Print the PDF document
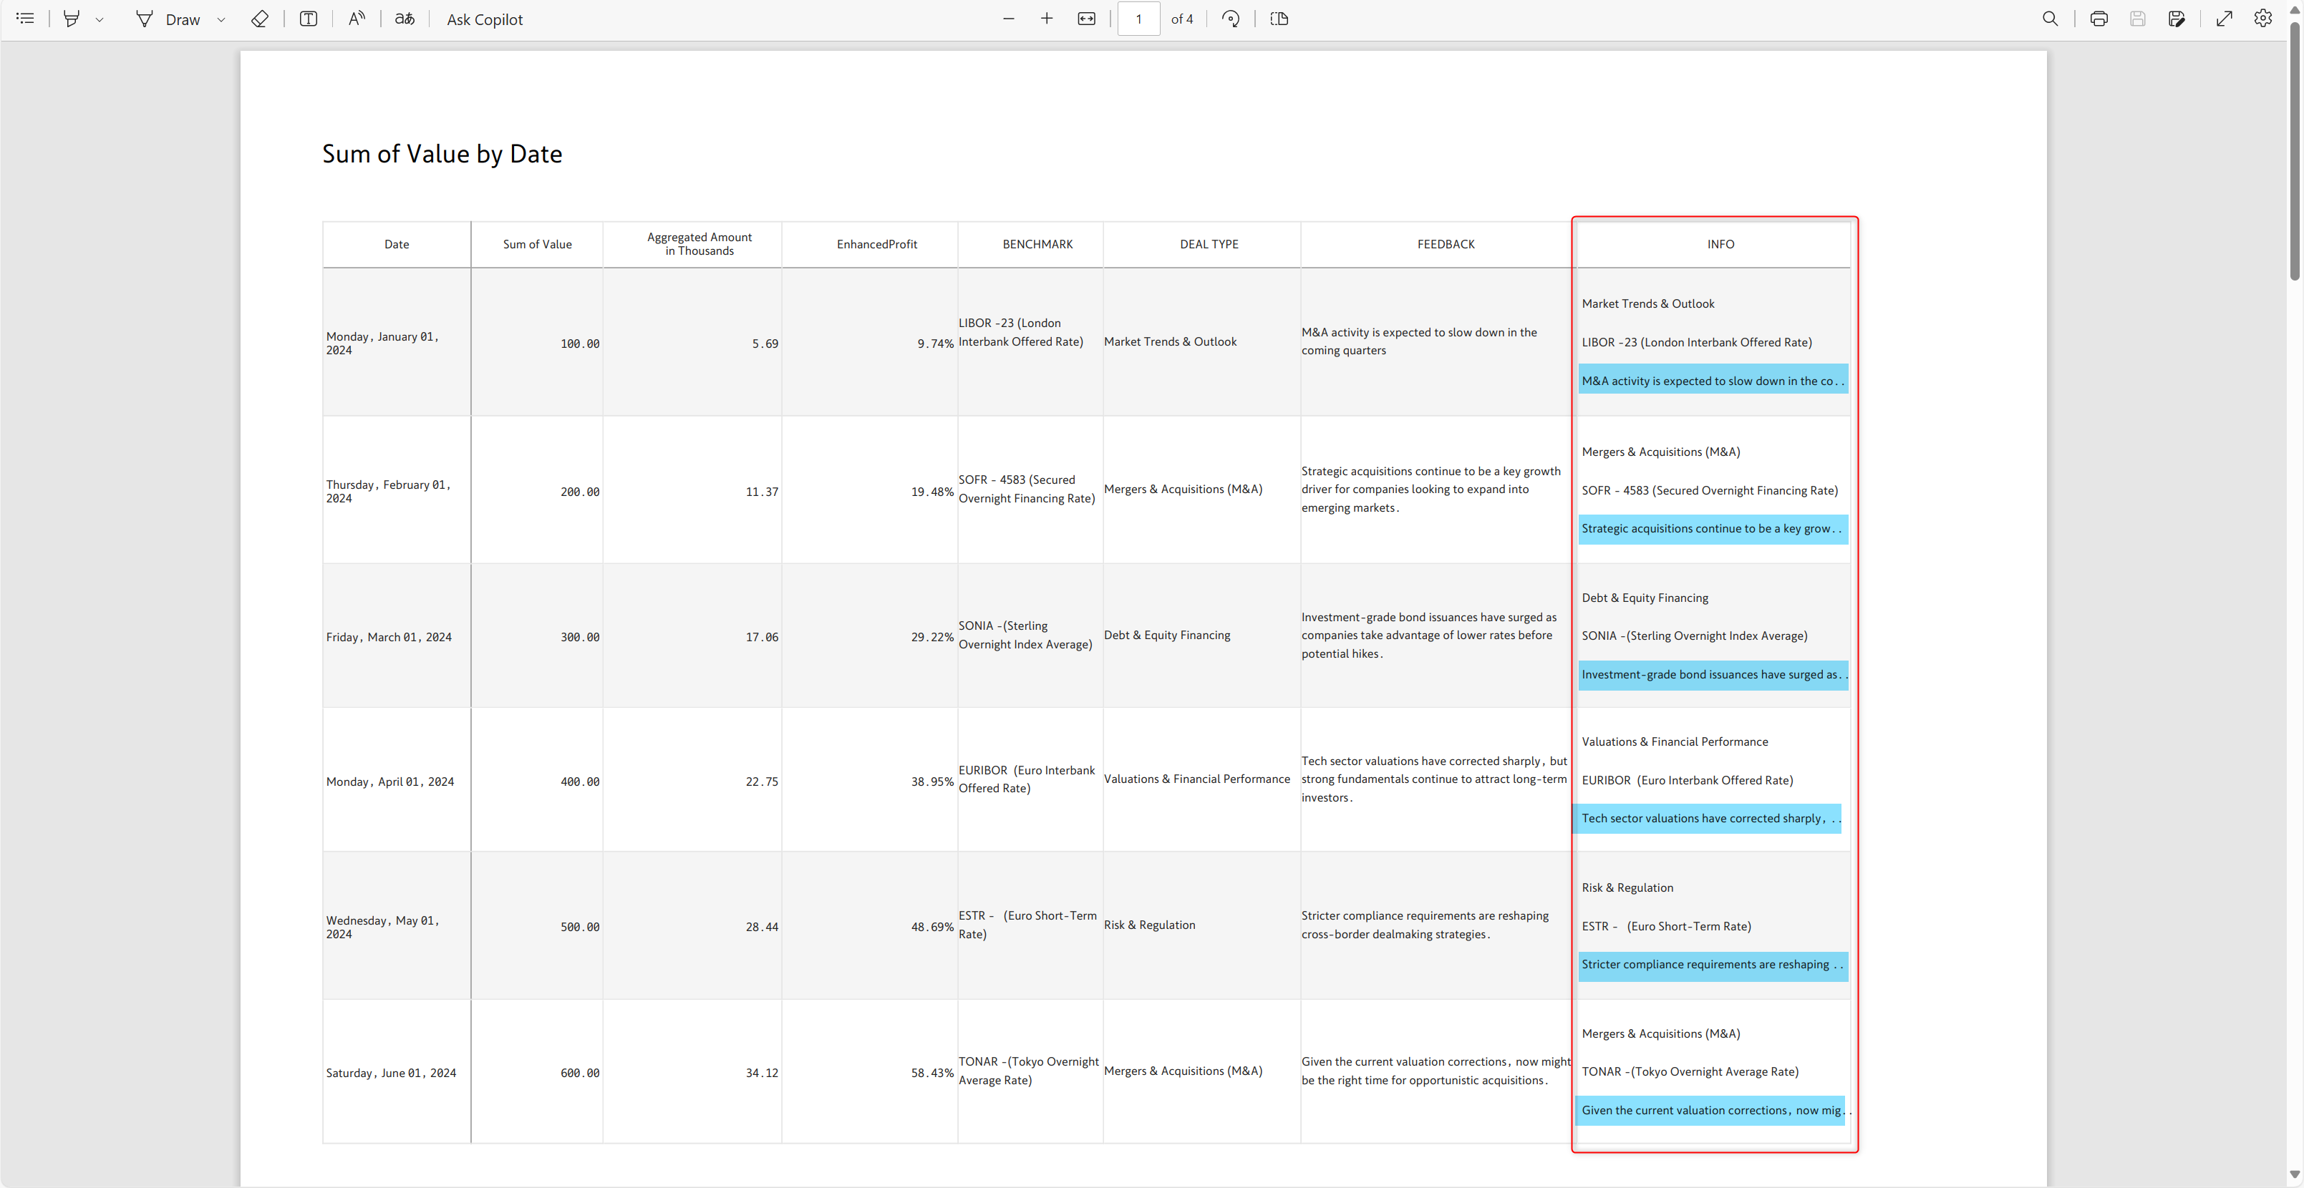This screenshot has width=2304, height=1188. pos(2099,19)
